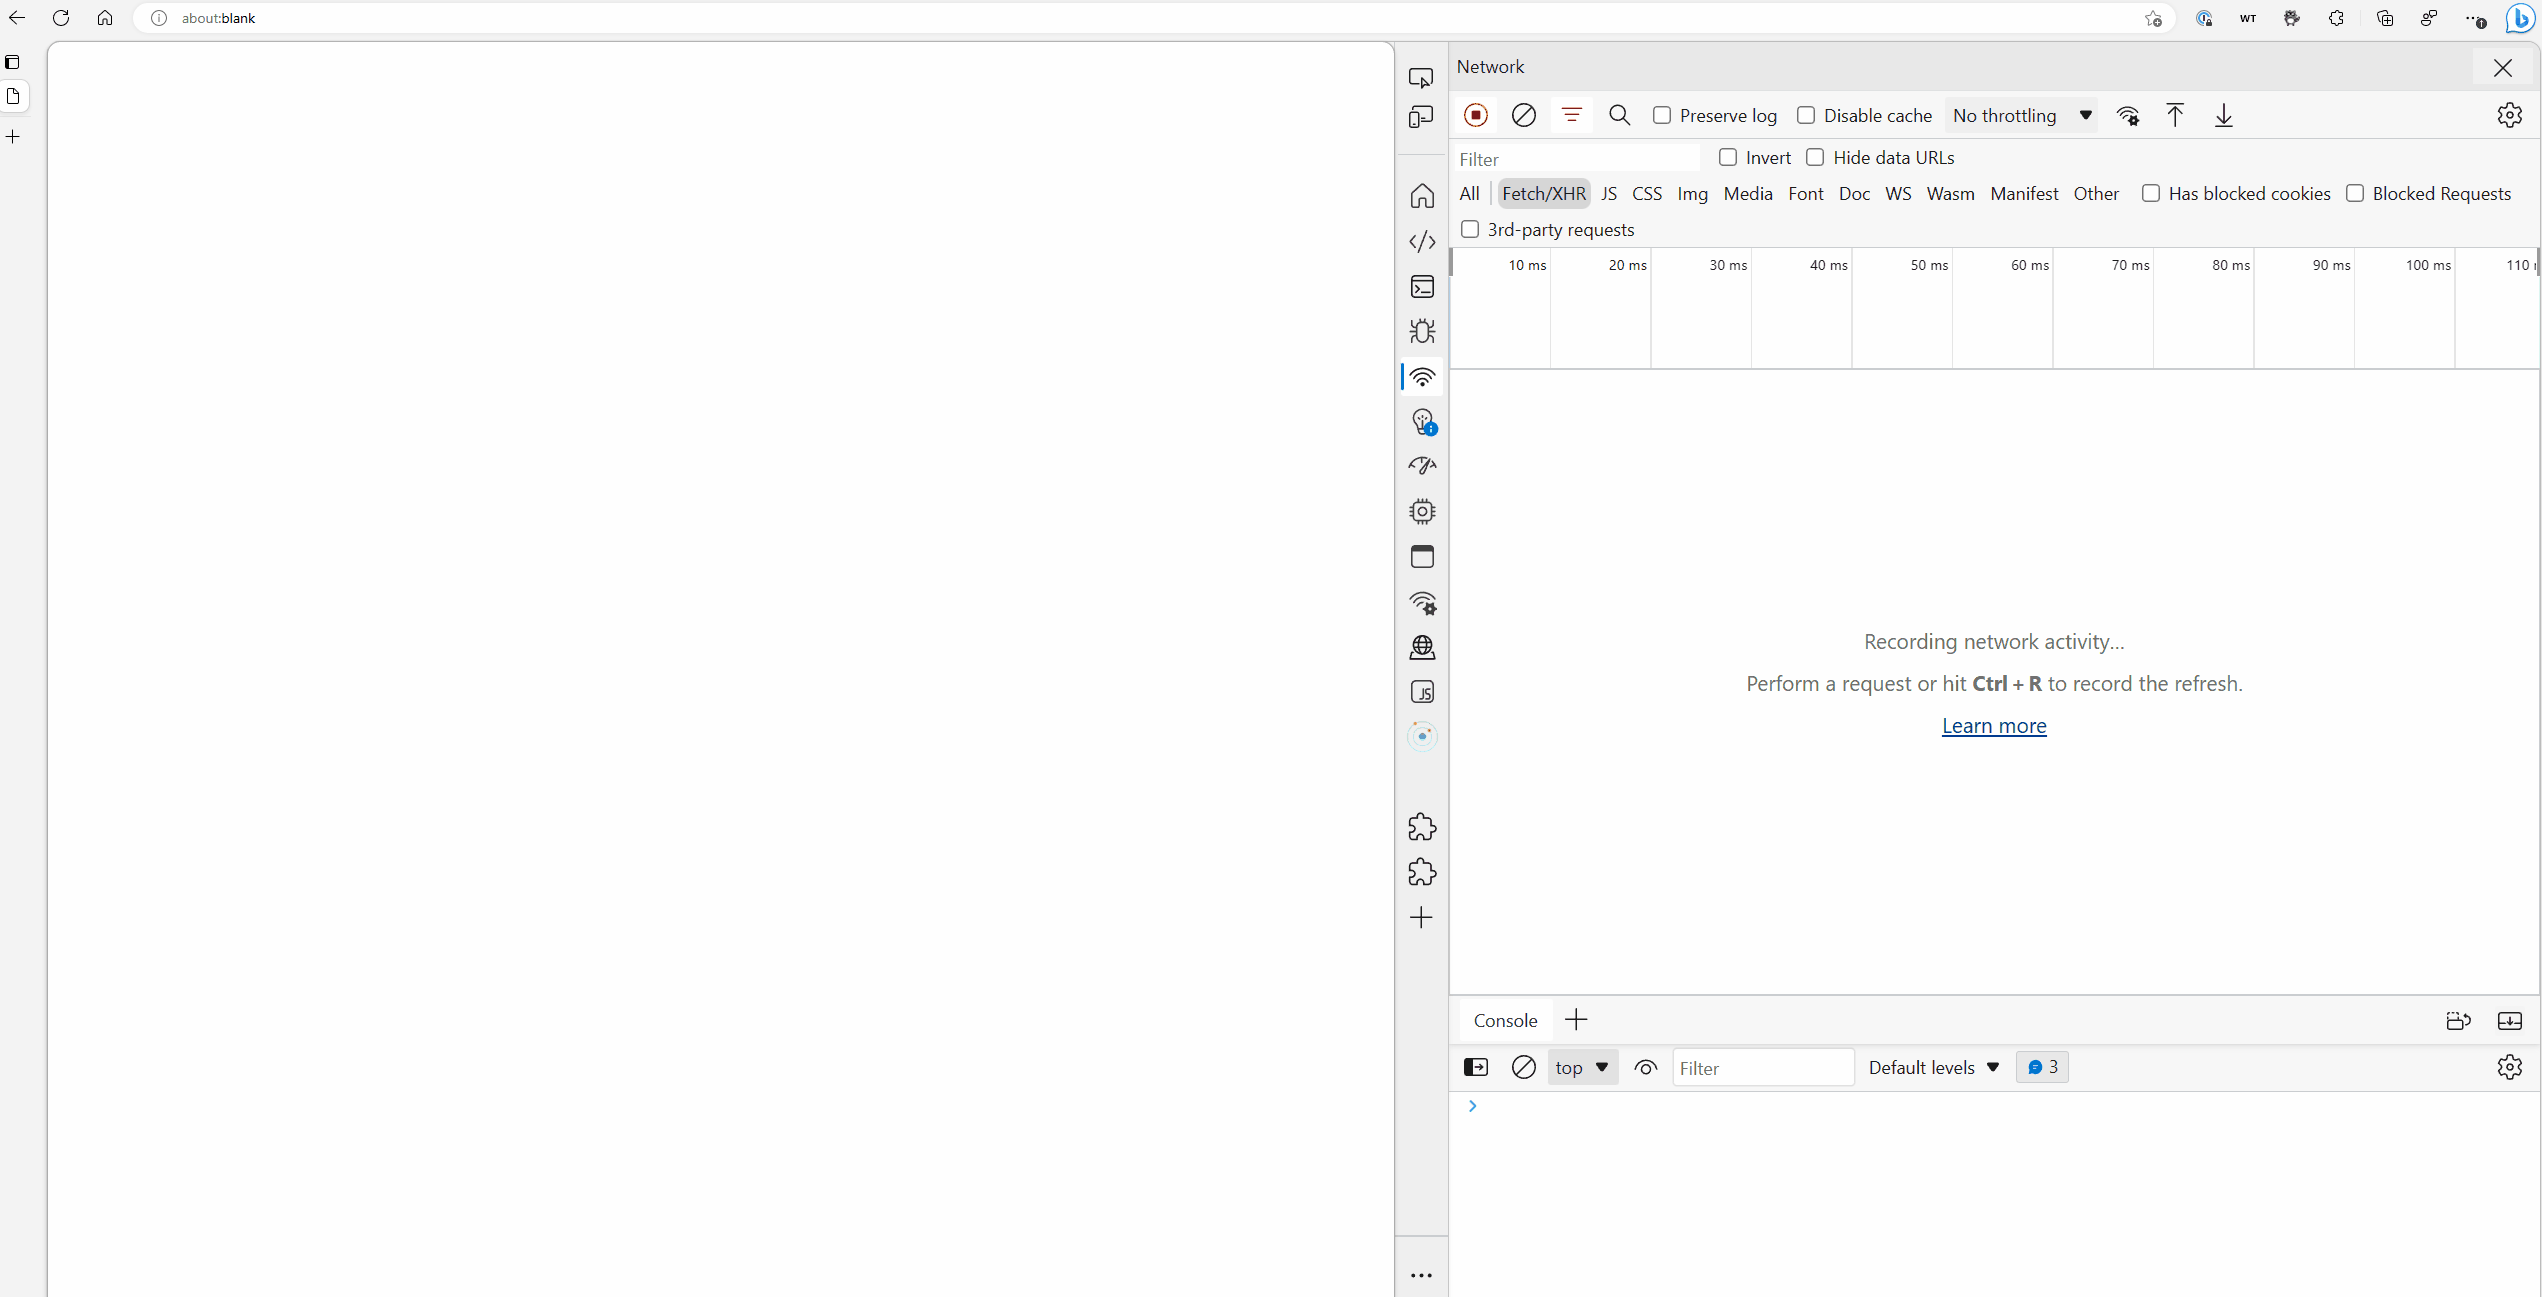Enable Preserve log checkbox
Screen dimensions: 2542x1297
(1662, 115)
